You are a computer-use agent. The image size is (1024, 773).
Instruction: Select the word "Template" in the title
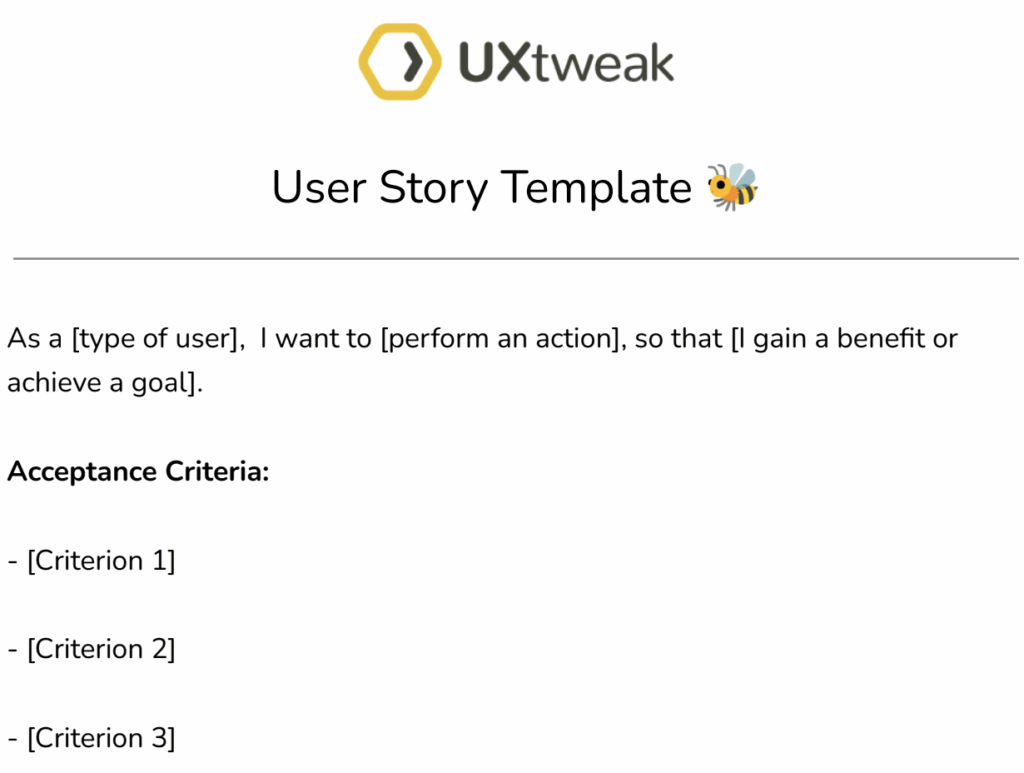coord(596,188)
